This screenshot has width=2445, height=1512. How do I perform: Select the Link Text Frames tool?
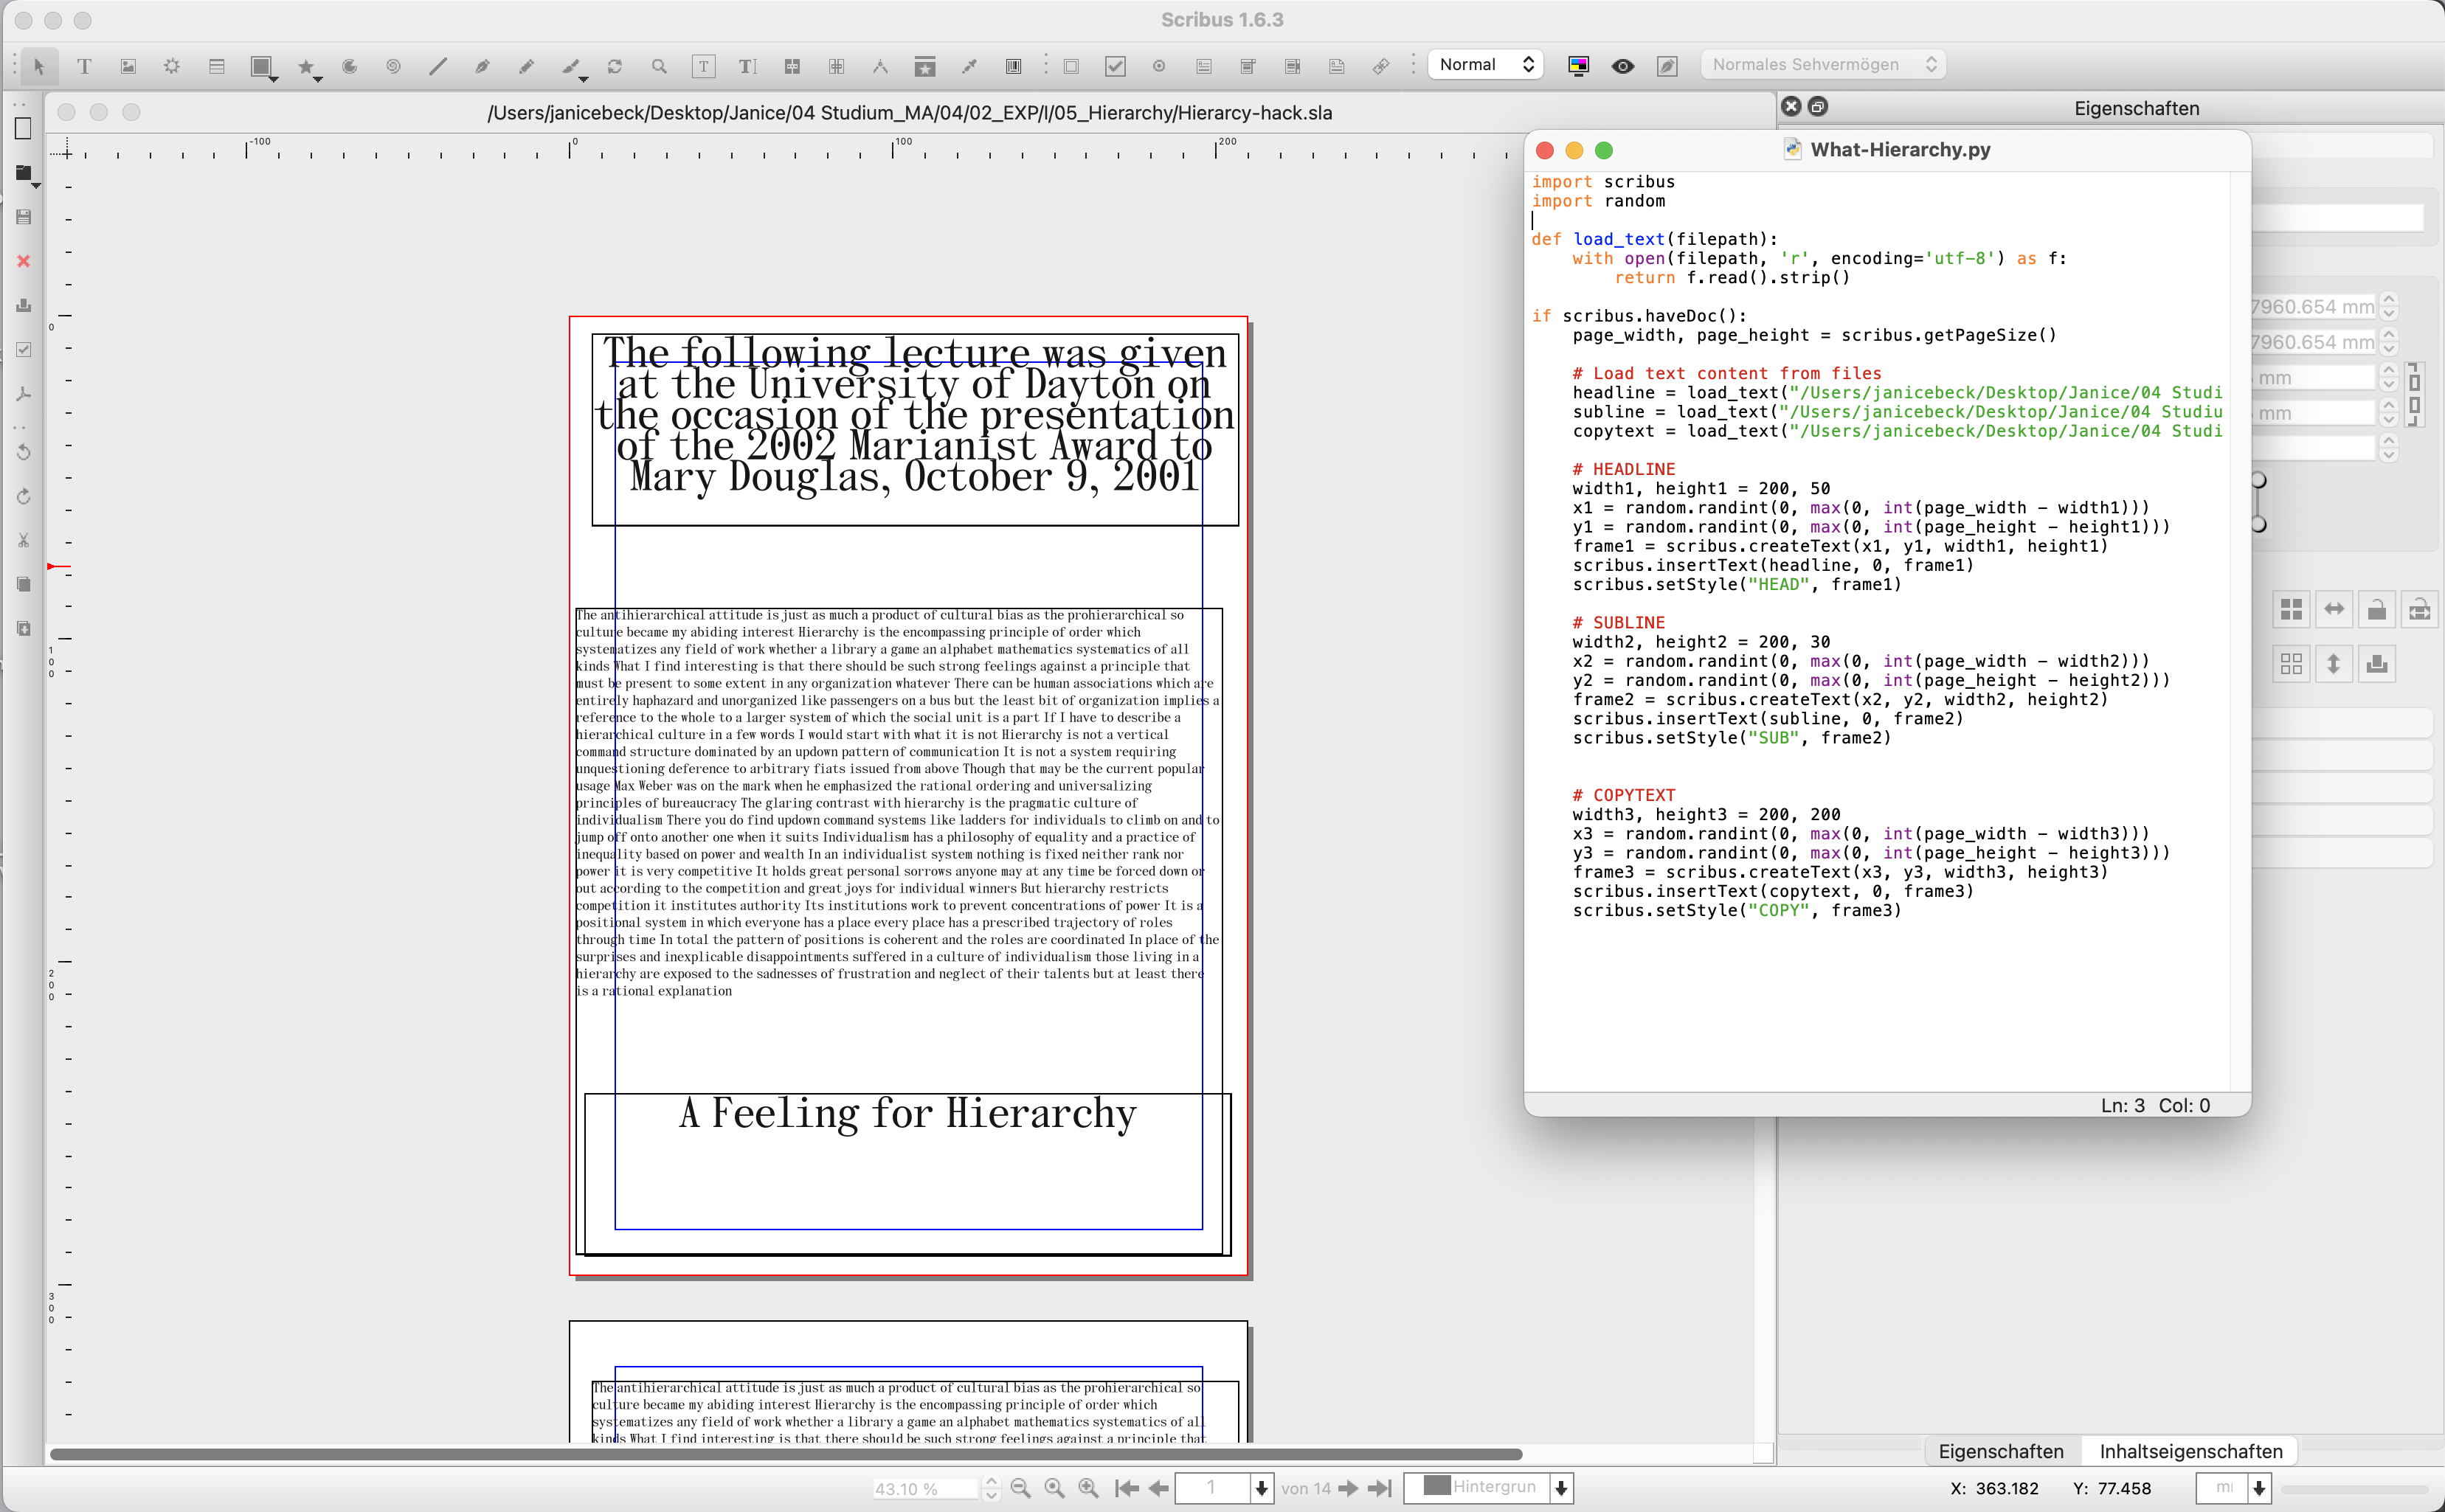pyautogui.click(x=792, y=66)
